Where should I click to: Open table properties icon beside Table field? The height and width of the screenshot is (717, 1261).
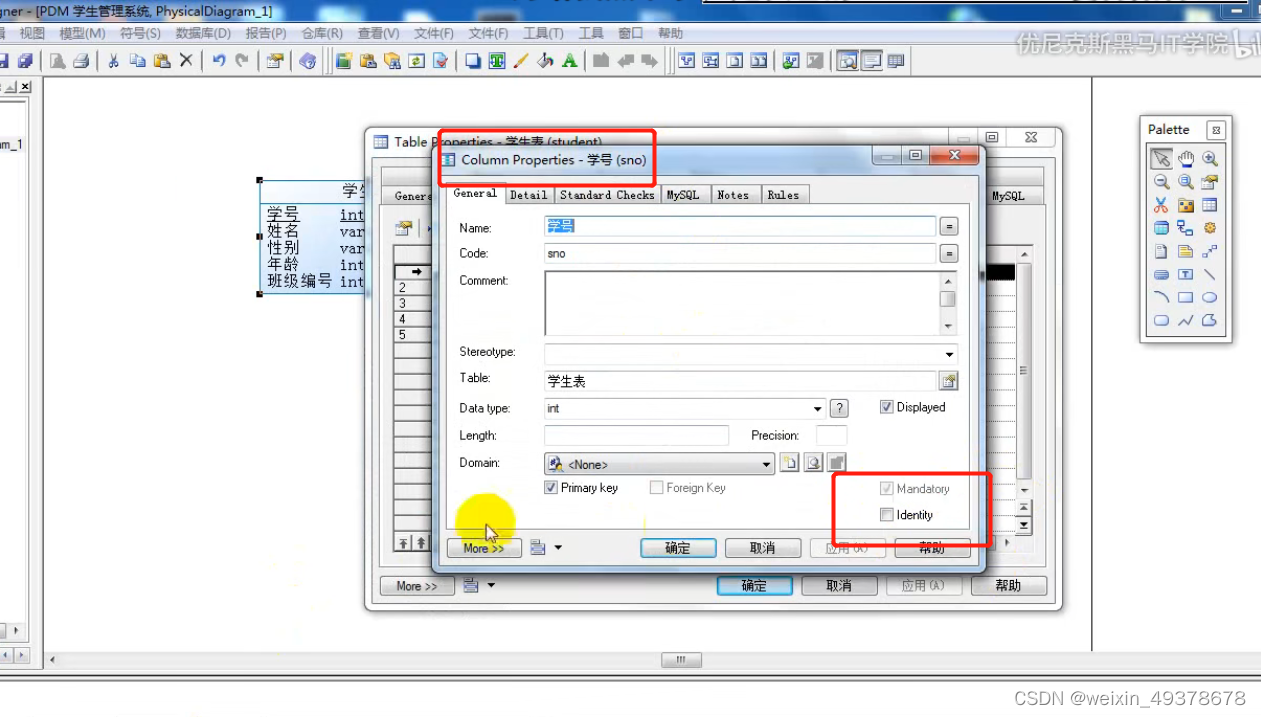tap(948, 381)
